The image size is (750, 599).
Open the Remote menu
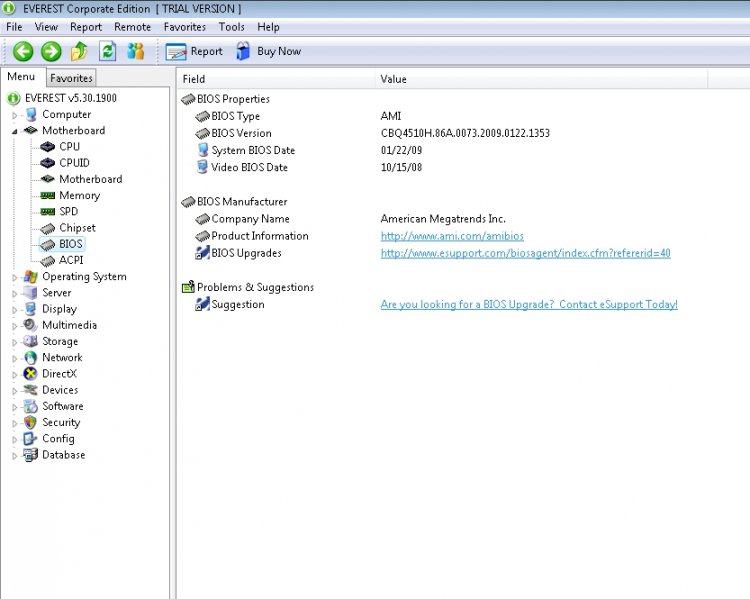pyautogui.click(x=132, y=27)
